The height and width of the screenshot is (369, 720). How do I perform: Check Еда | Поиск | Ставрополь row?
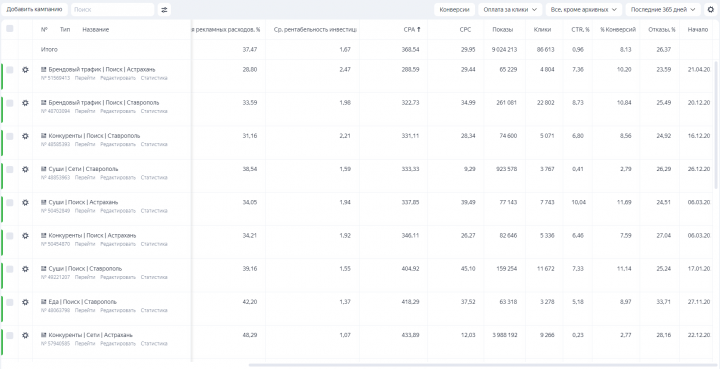point(10,302)
